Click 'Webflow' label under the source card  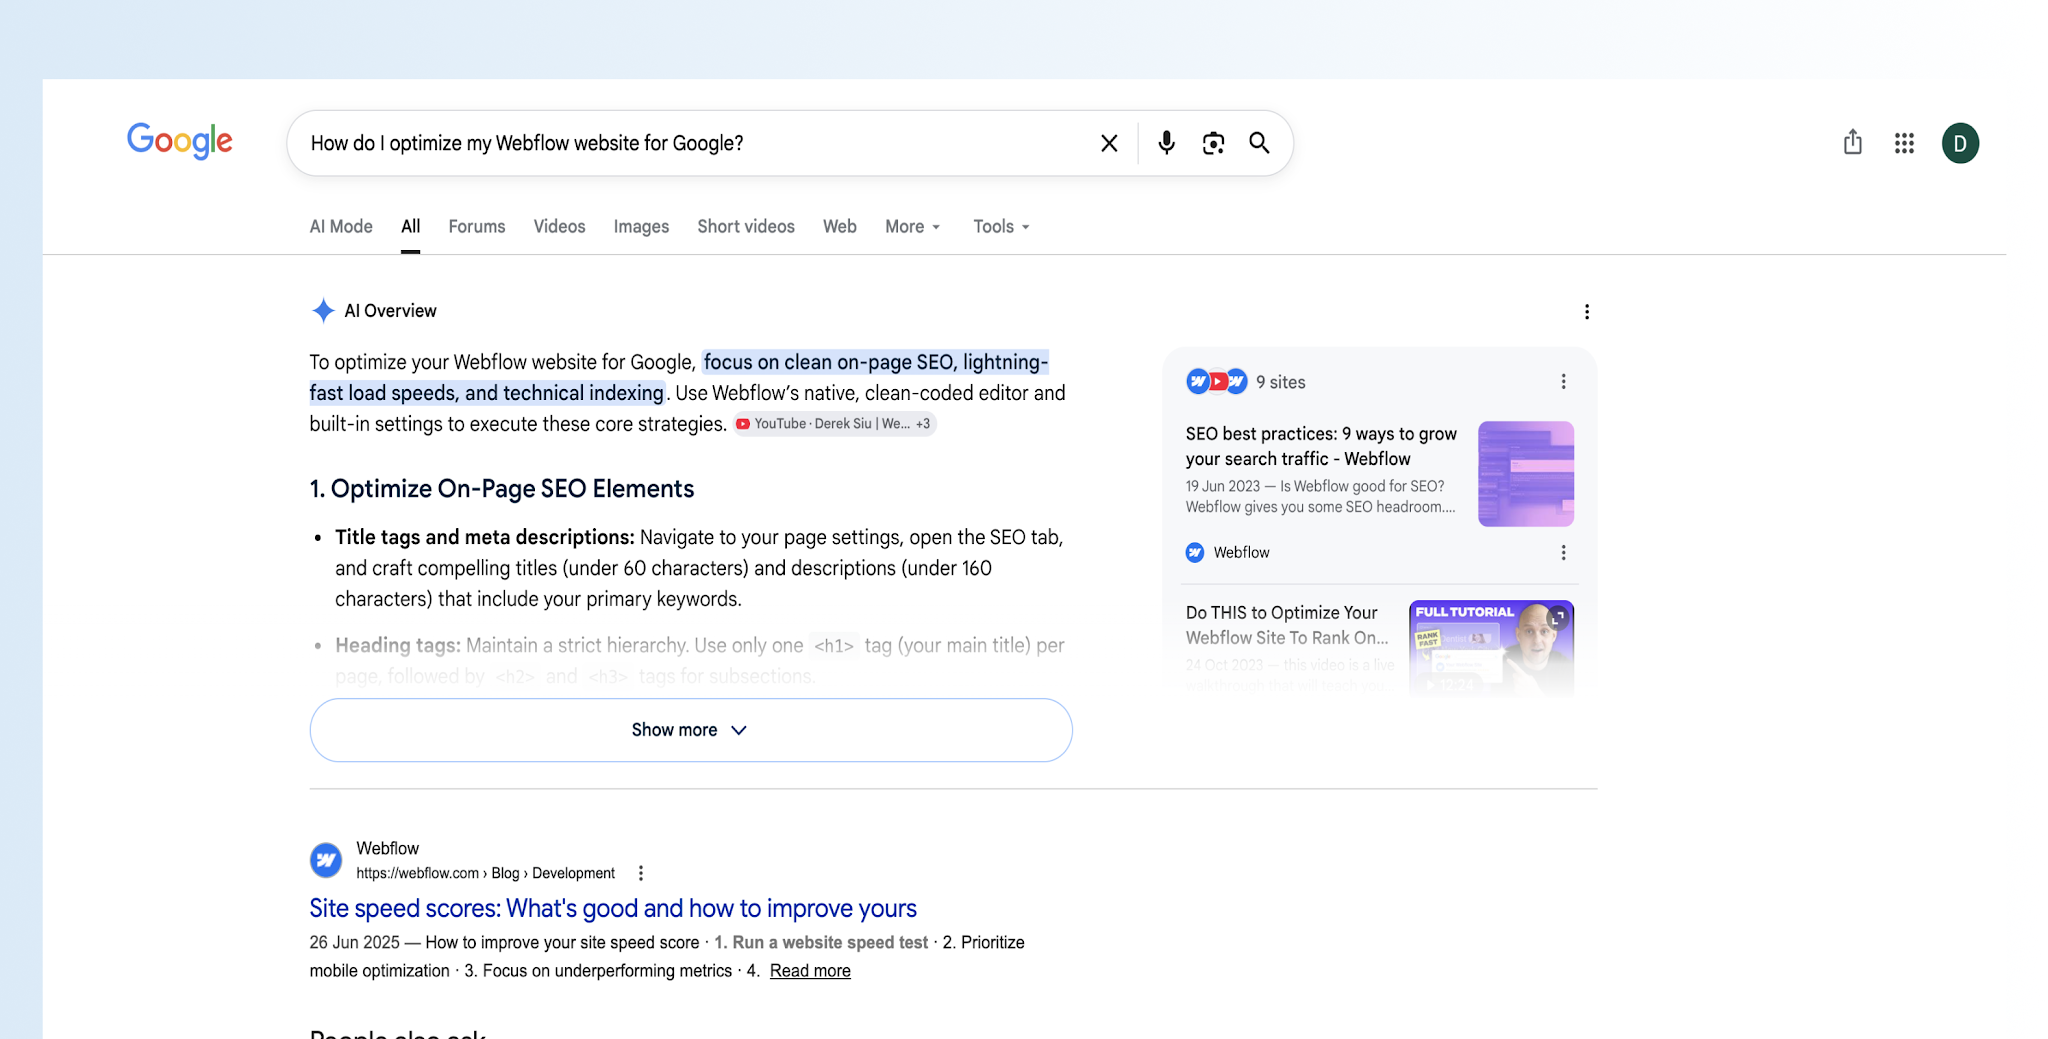tap(1241, 553)
